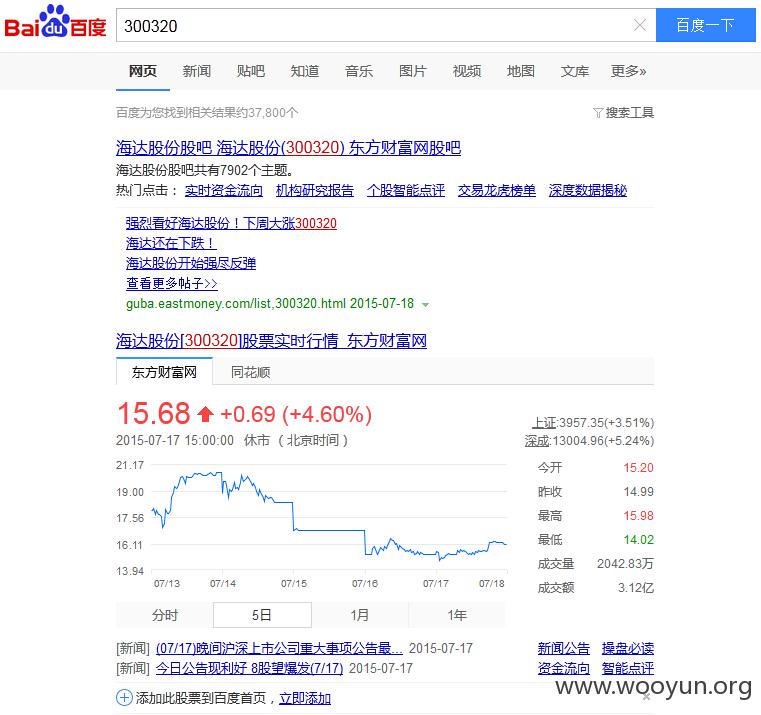The width and height of the screenshot is (761, 715).
Task: Select the 1年 chart range
Action: click(457, 615)
